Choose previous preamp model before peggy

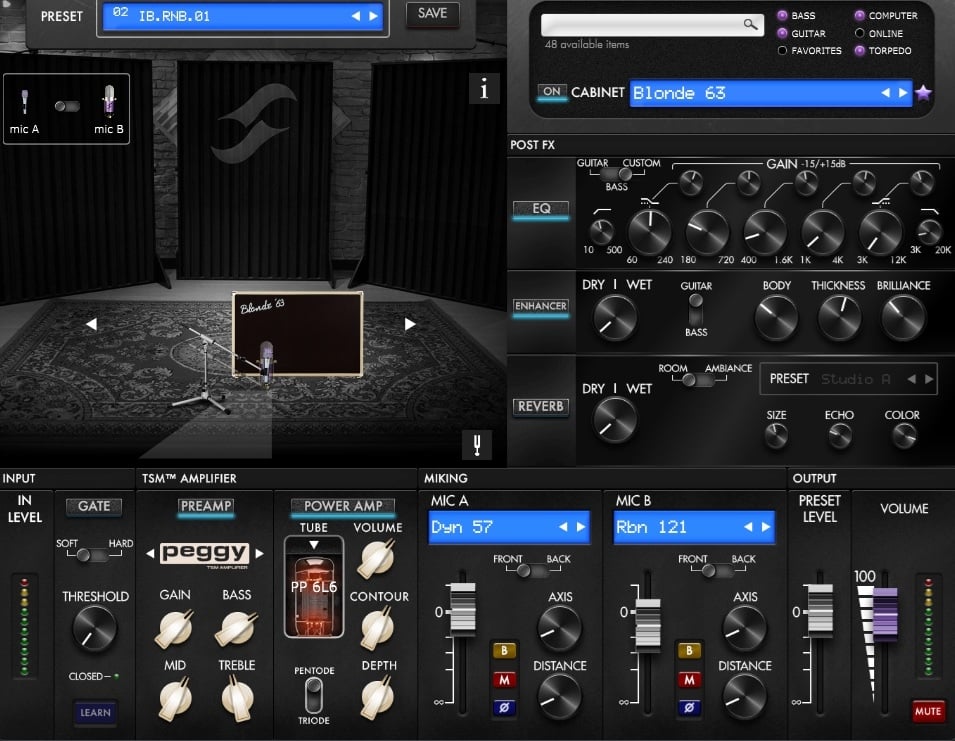click(x=150, y=553)
